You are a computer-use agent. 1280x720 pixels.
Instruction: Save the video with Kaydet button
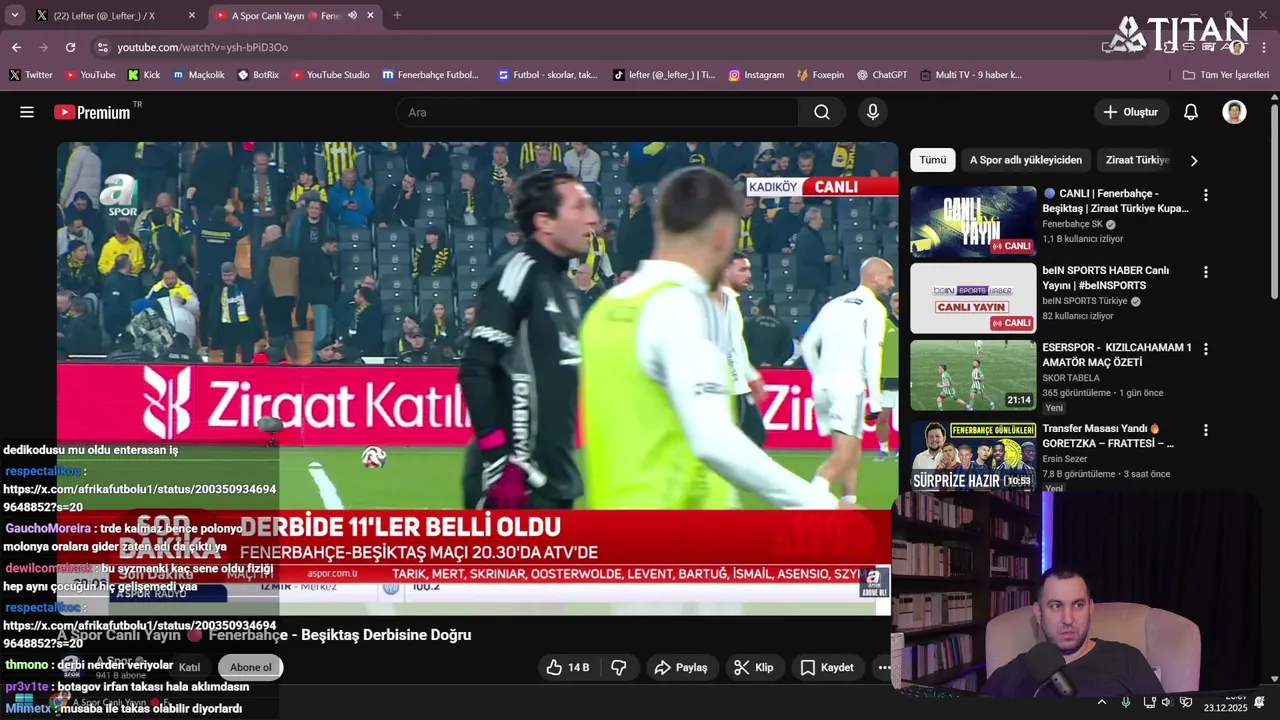[x=827, y=667]
